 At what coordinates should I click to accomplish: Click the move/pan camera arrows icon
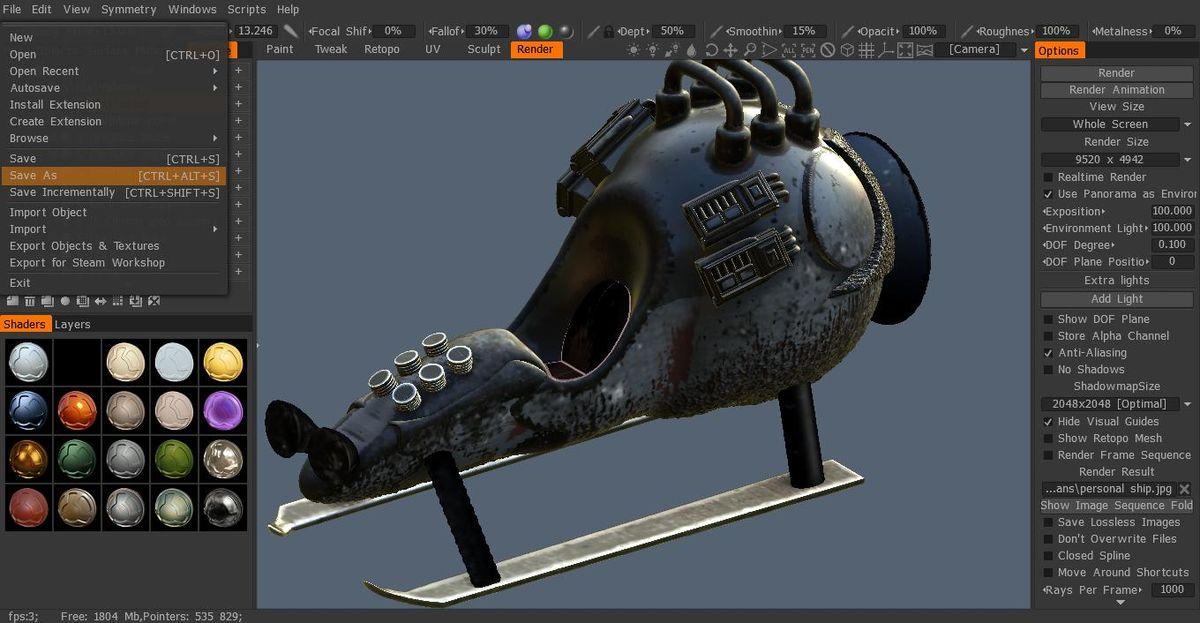pos(731,50)
